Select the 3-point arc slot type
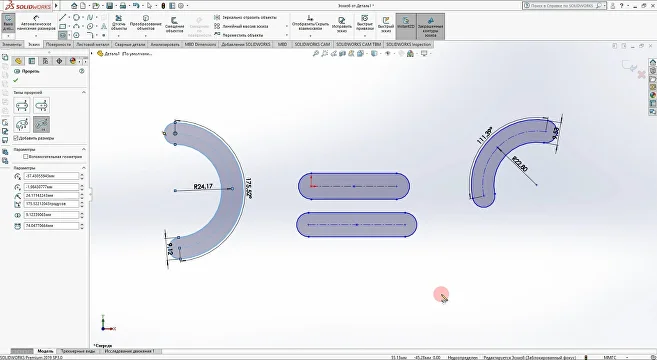The width and height of the screenshot is (657, 360). (22, 124)
